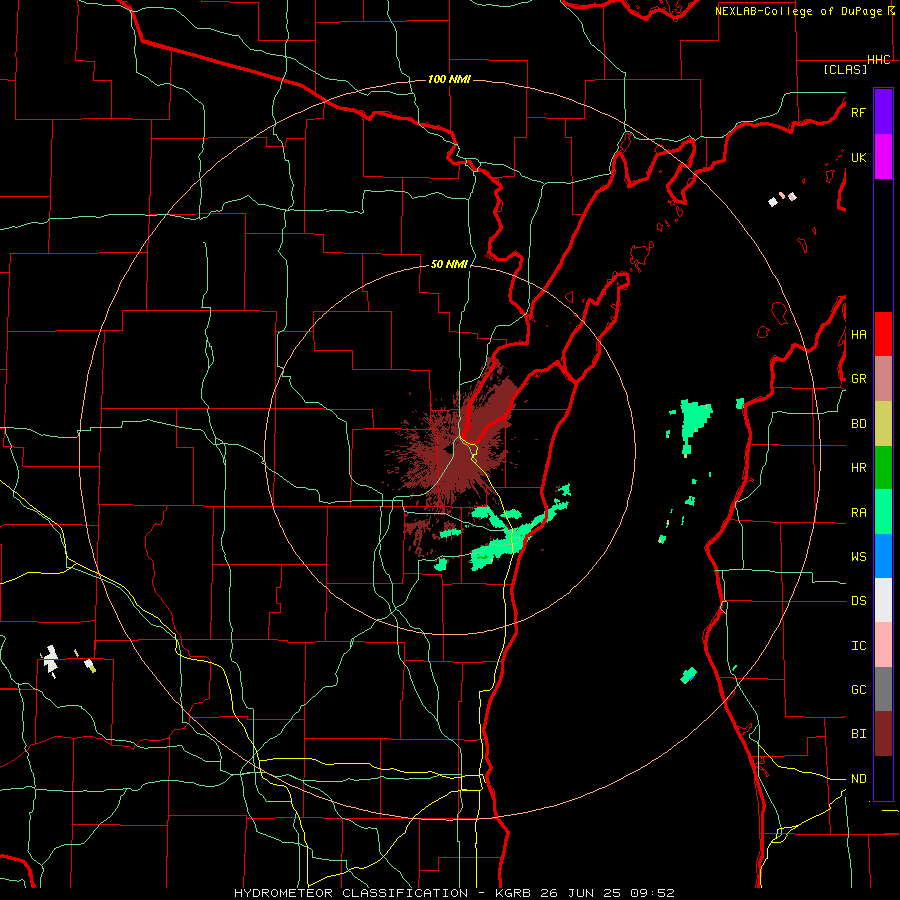Click the Hydrometeor Classification KGRB title caption
This screenshot has width=900, height=900.
(x=454, y=893)
